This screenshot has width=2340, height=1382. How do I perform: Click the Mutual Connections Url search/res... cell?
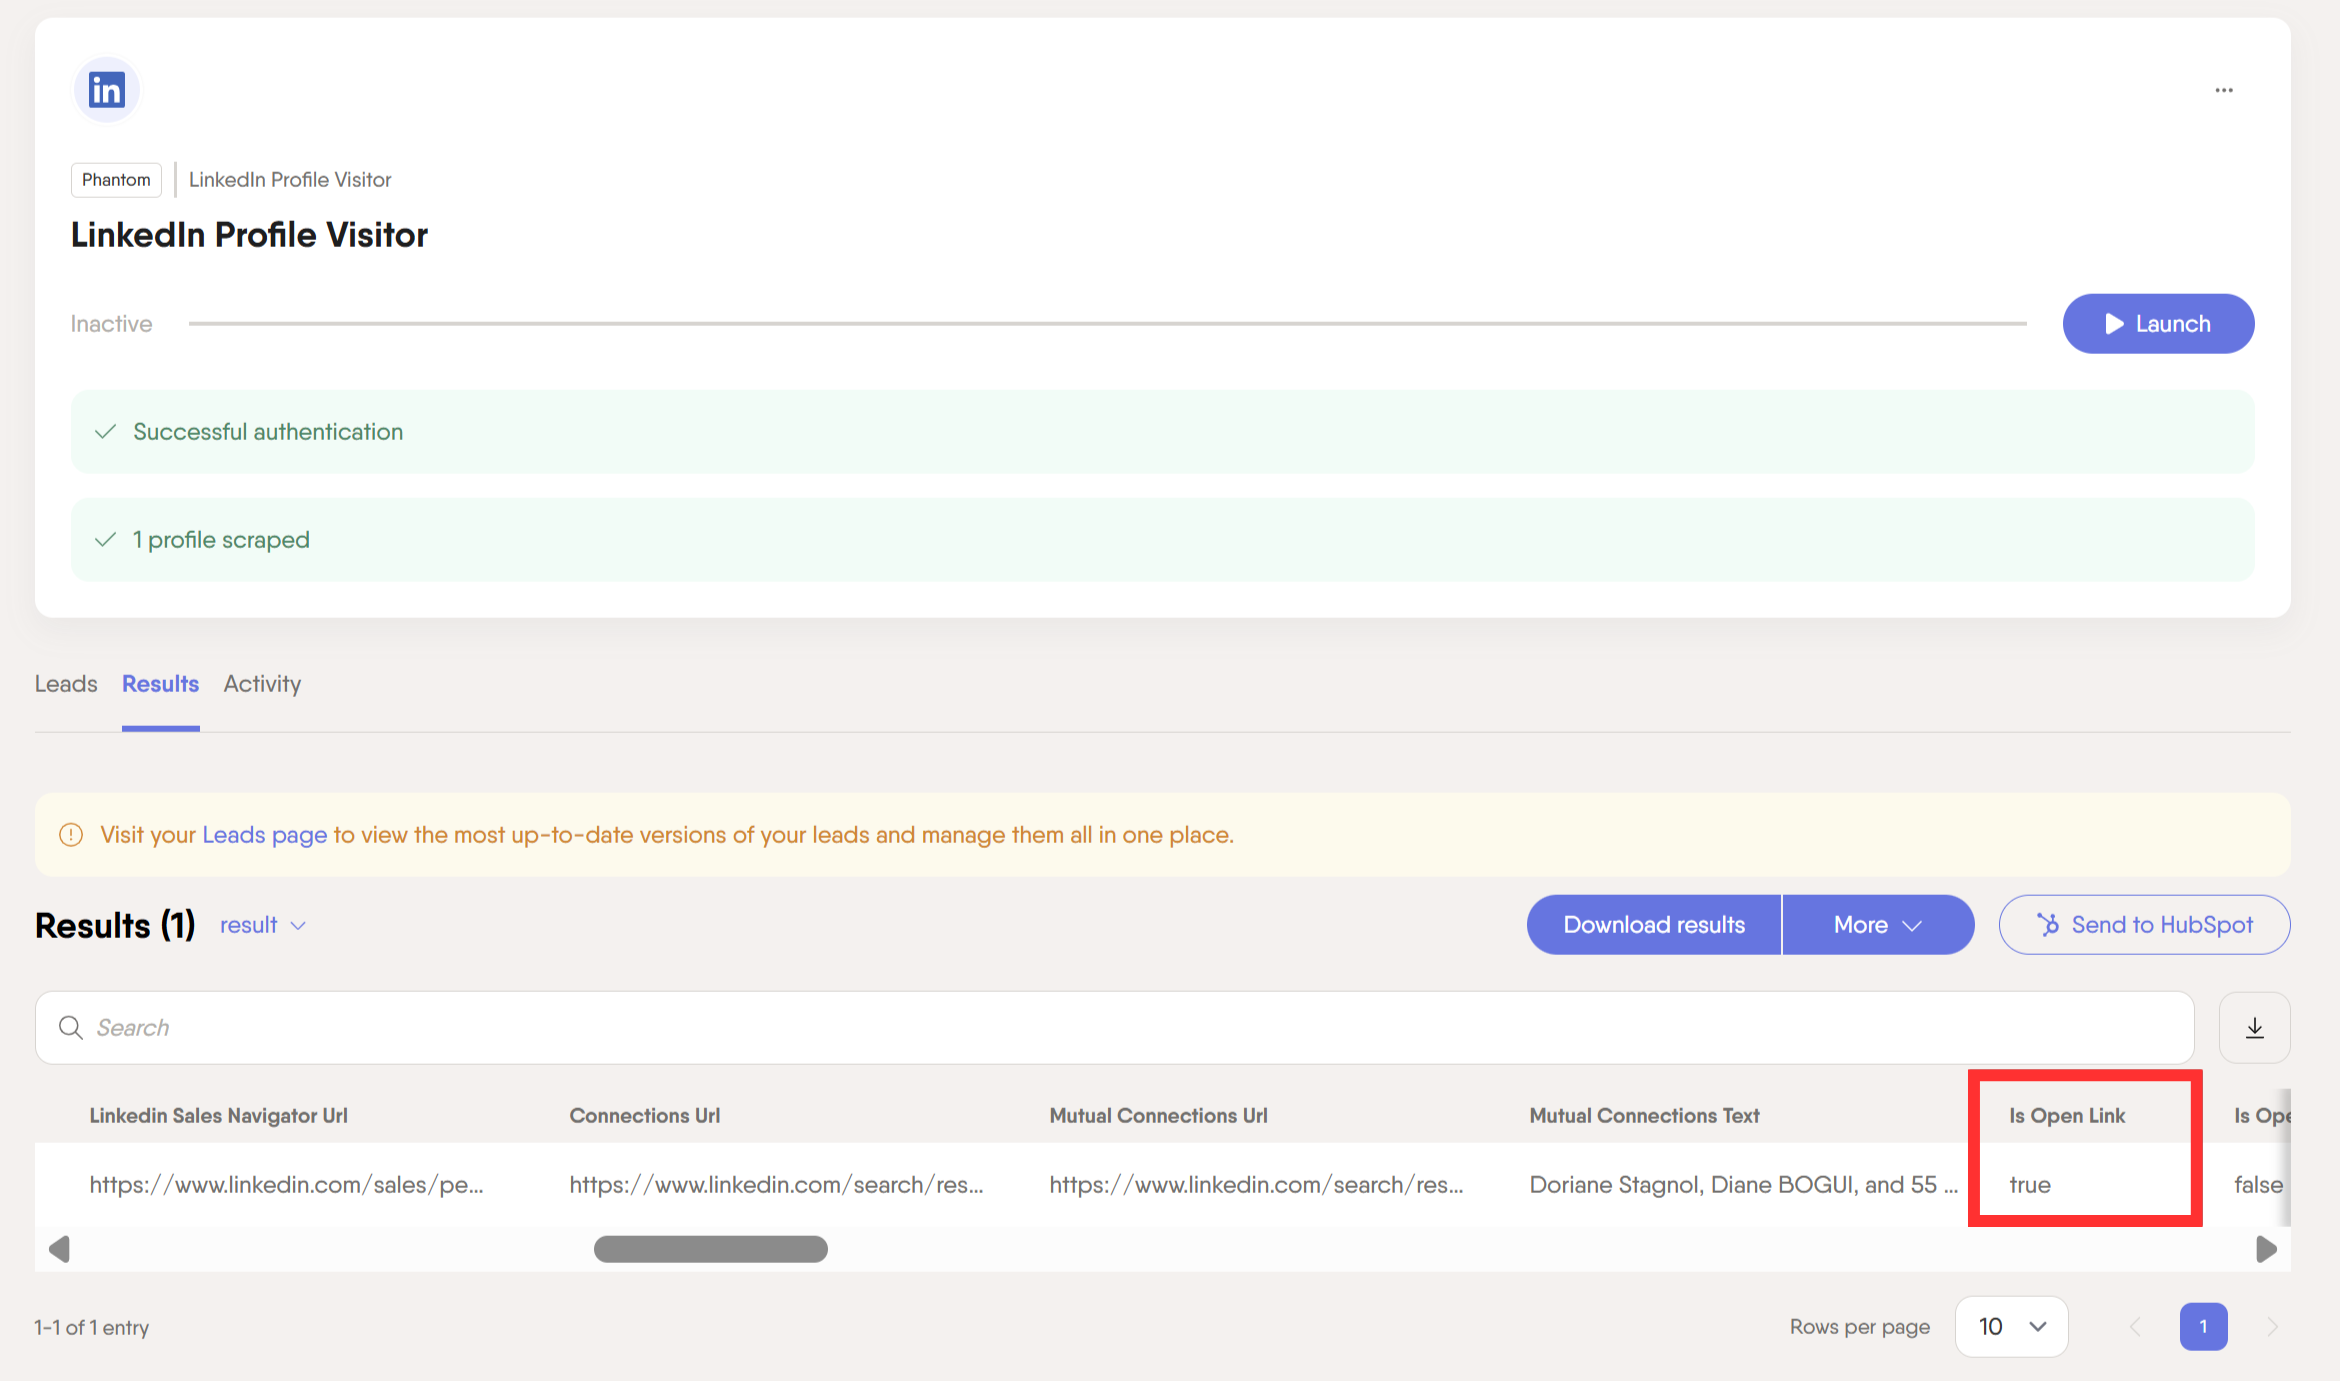(x=1257, y=1185)
